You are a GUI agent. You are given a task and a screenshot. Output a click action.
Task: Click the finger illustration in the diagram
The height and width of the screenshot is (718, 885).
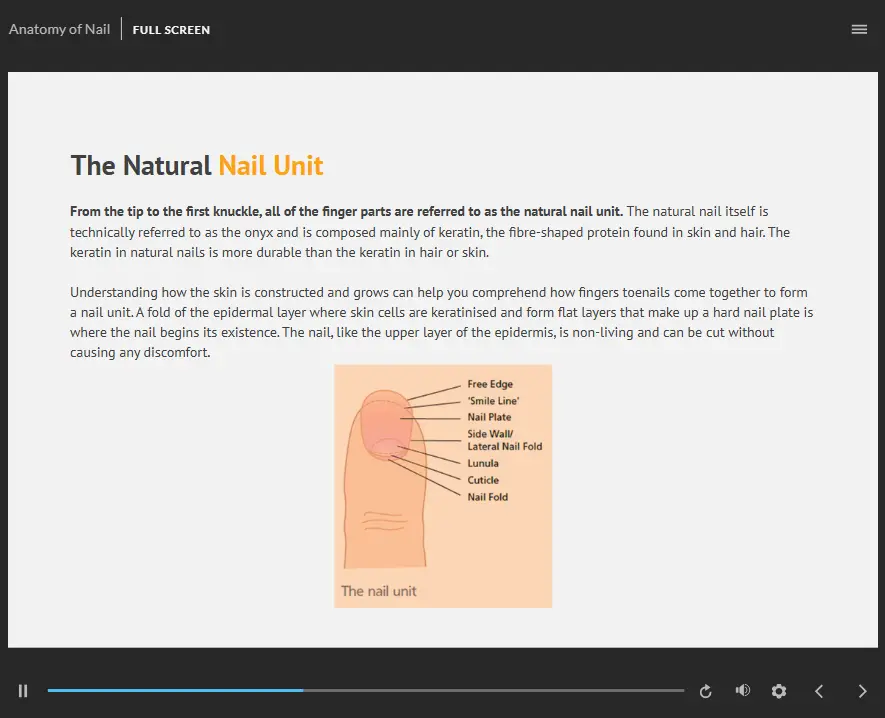pos(385,500)
